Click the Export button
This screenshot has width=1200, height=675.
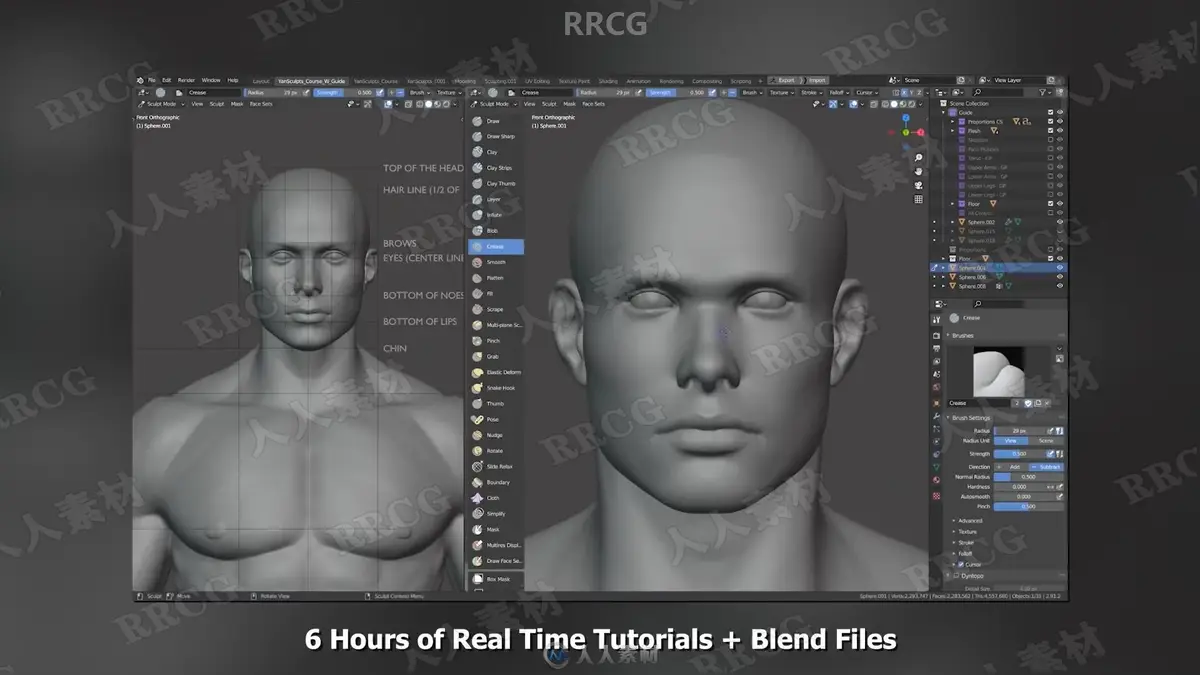pos(787,80)
